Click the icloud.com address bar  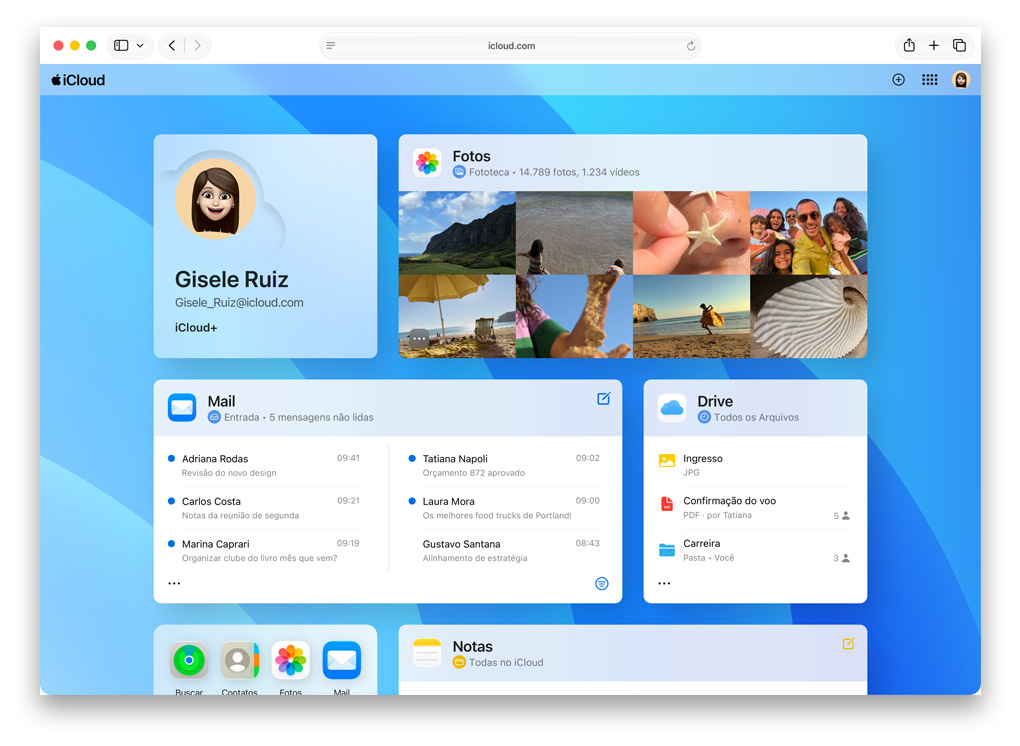[511, 46]
